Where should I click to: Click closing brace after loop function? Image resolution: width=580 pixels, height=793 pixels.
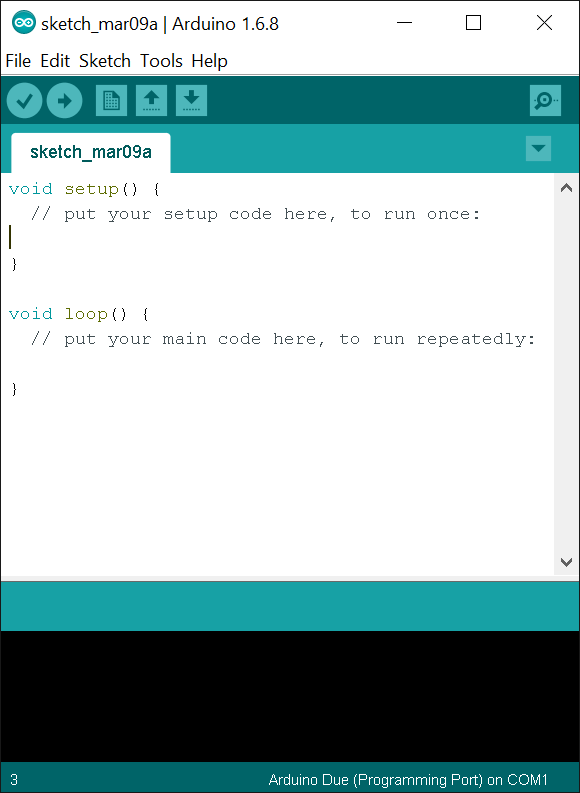click(14, 389)
